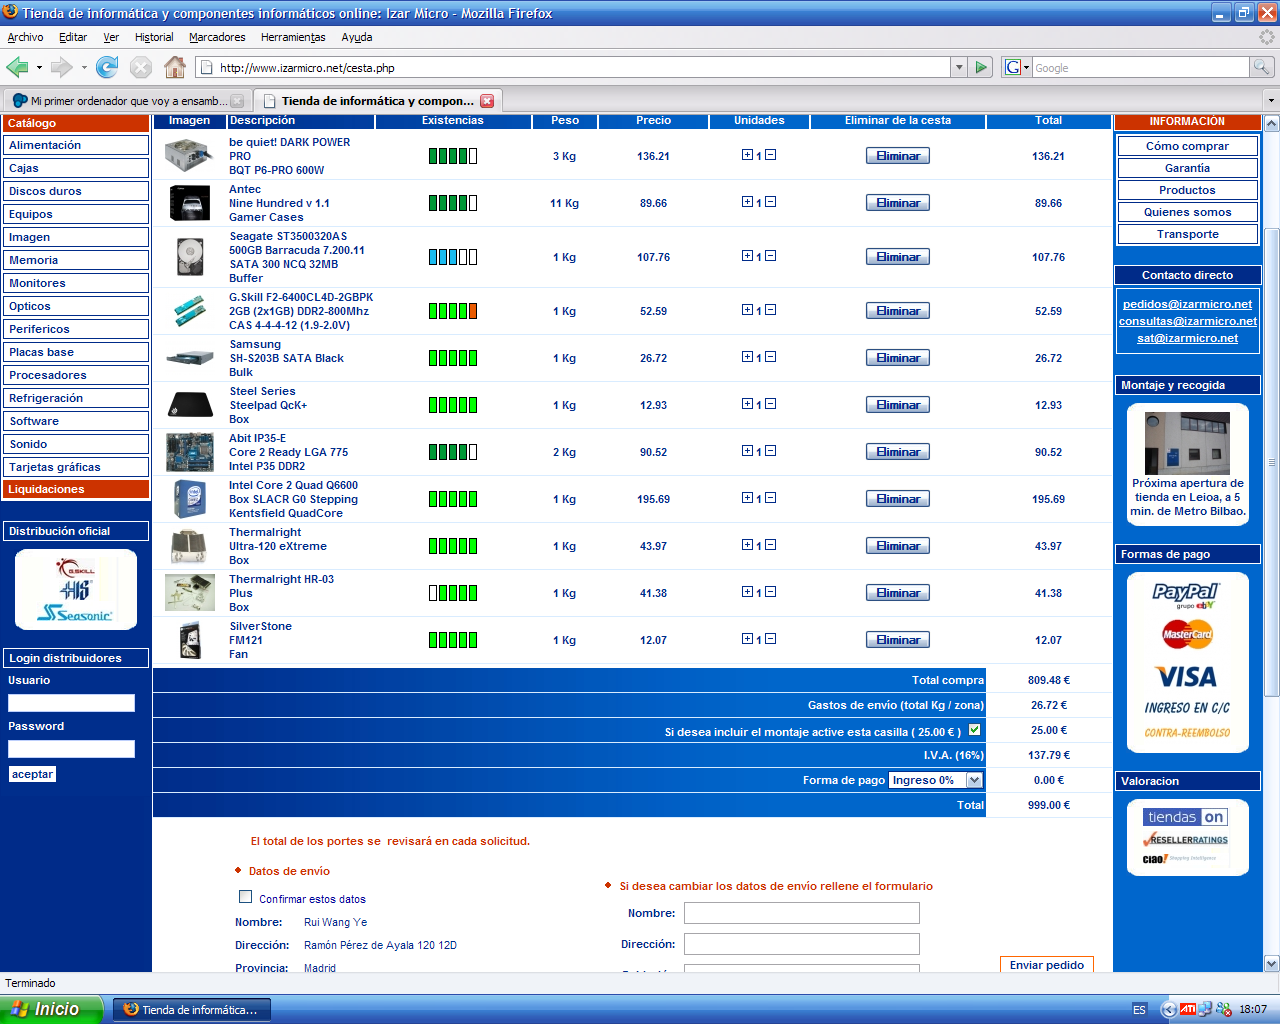Screen dimensions: 1280x1024
Task: Switch to Mi primer ordenador tab
Action: pyautogui.click(x=127, y=101)
